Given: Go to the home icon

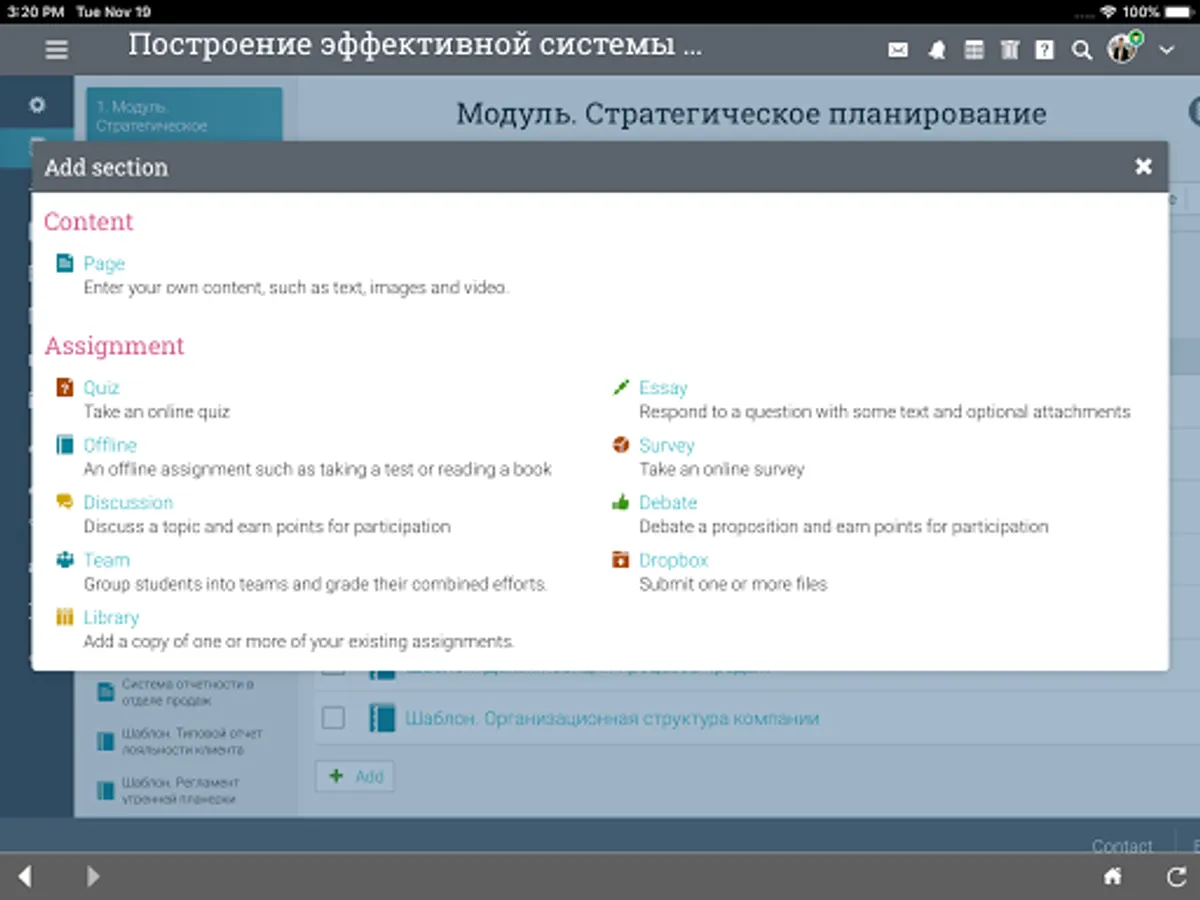Looking at the screenshot, I should 1112,877.
